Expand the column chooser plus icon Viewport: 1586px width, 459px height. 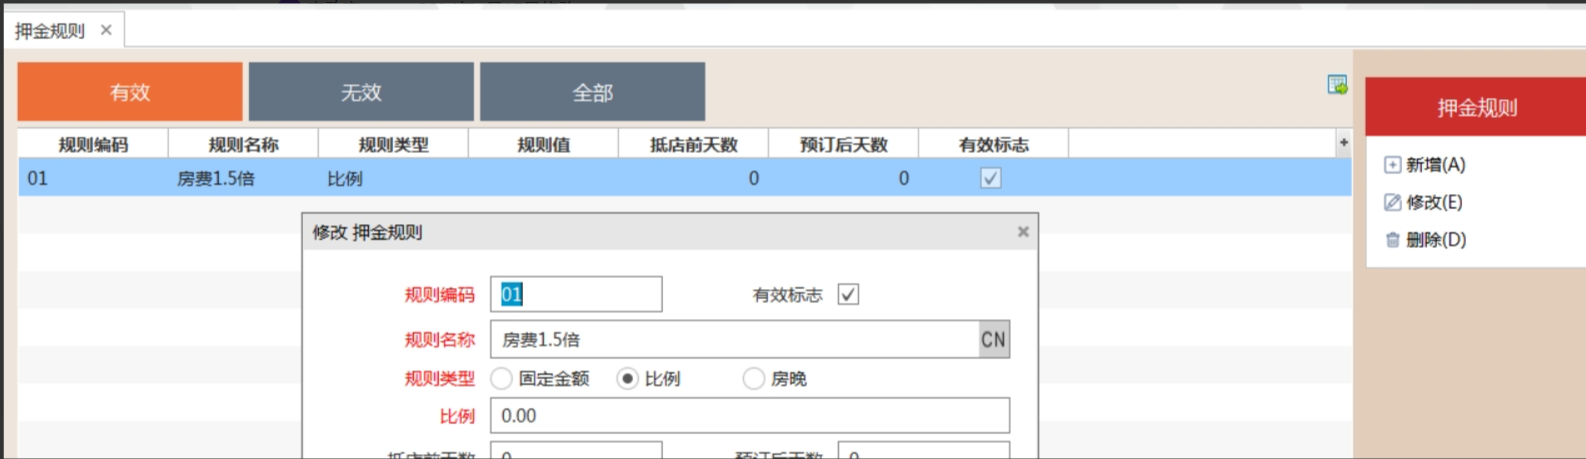pos(1343,144)
